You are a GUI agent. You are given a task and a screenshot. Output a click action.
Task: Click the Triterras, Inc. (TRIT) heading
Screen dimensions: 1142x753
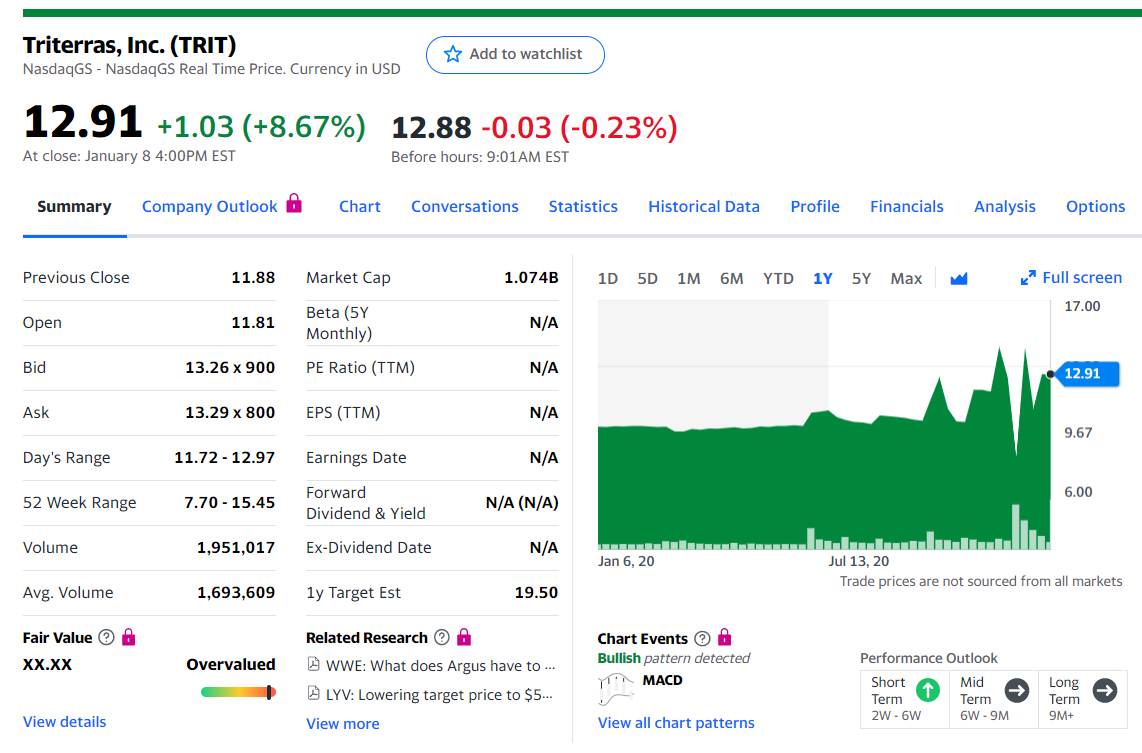[130, 45]
